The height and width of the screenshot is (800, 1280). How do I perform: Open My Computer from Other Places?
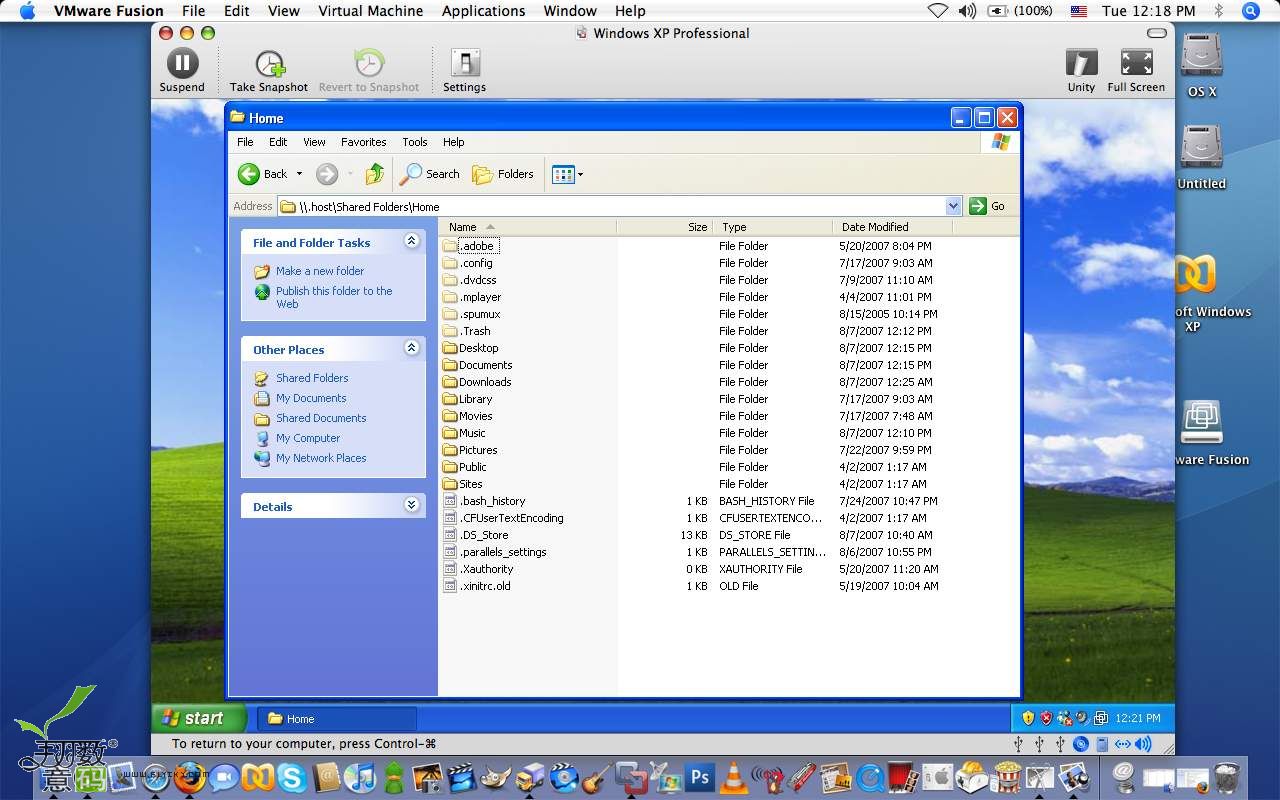point(308,438)
